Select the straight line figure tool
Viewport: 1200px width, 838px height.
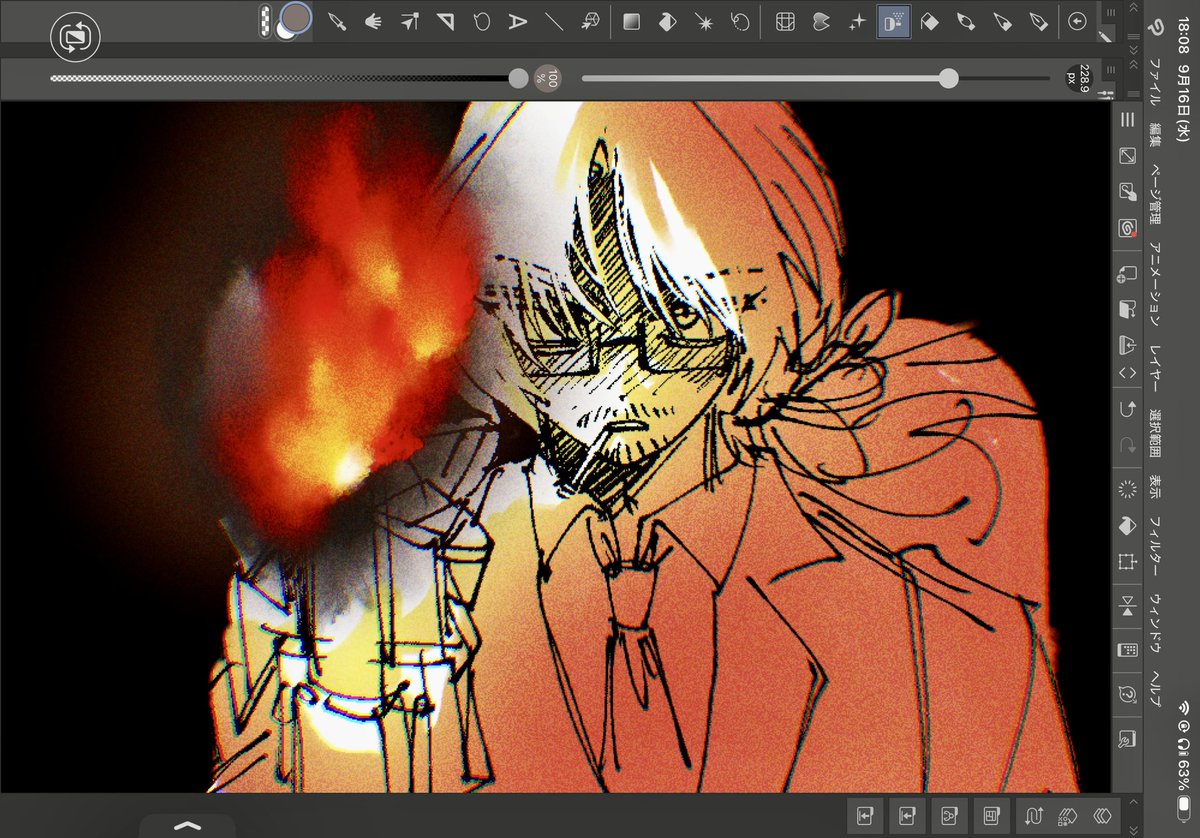(553, 22)
